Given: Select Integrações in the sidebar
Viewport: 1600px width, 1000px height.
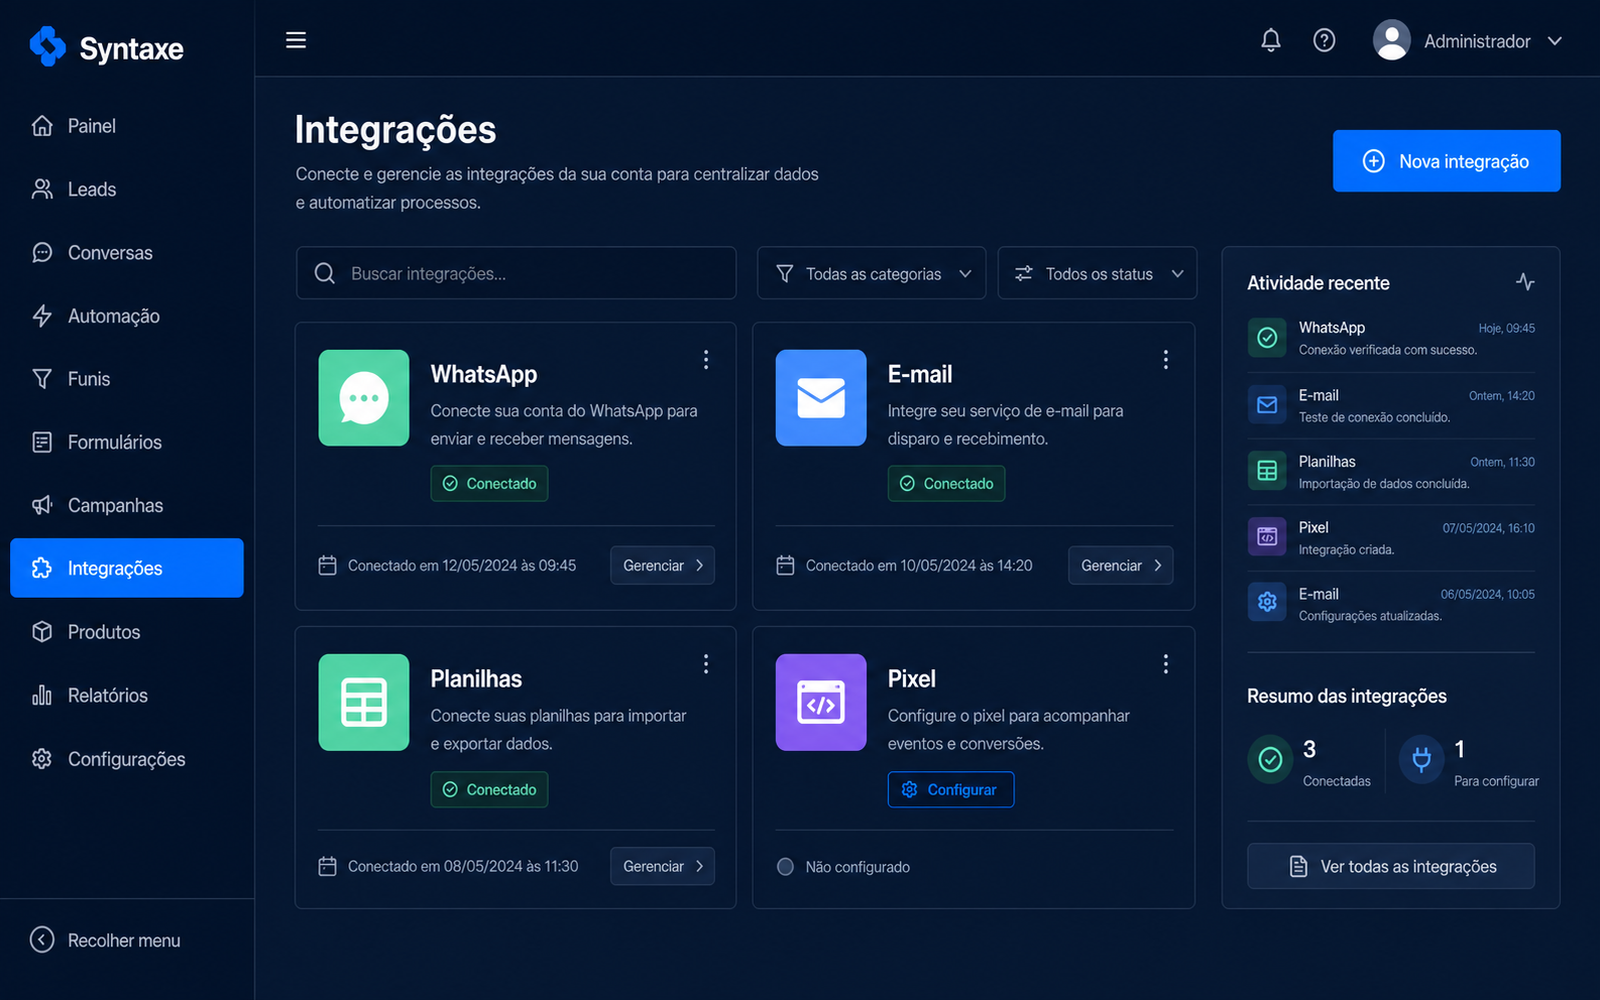Looking at the screenshot, I should tap(127, 568).
